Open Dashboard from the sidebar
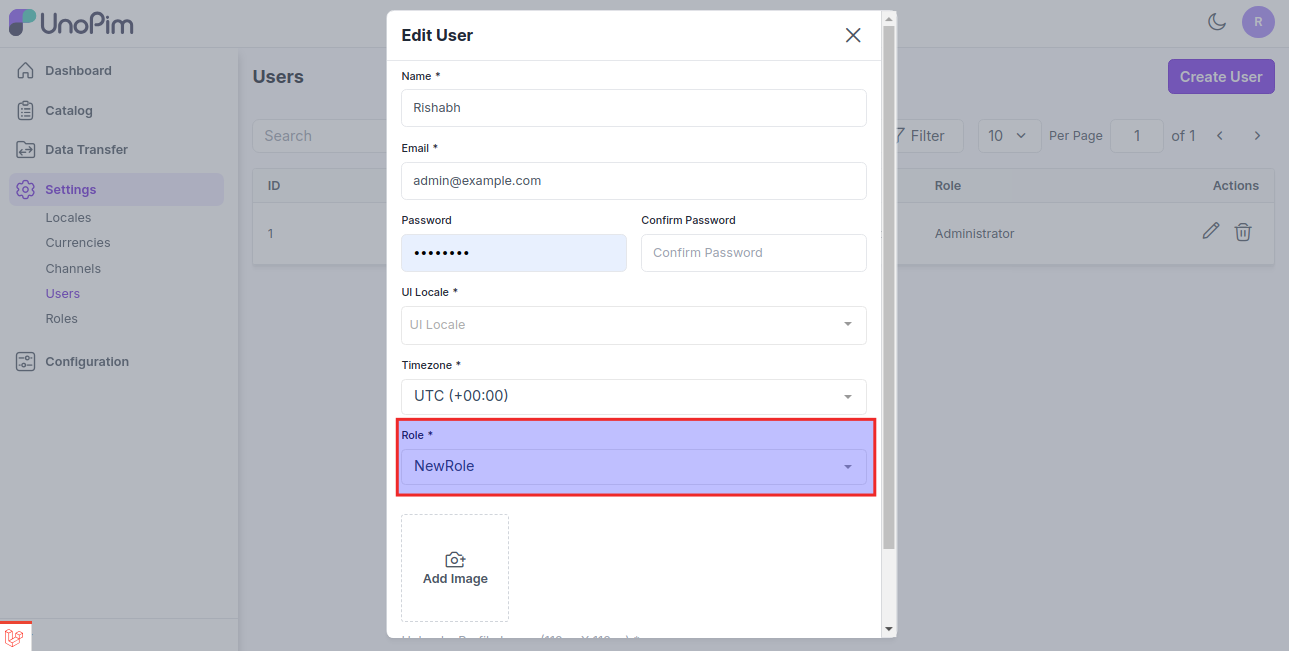Viewport: 1289px width, 651px height. 78,71
